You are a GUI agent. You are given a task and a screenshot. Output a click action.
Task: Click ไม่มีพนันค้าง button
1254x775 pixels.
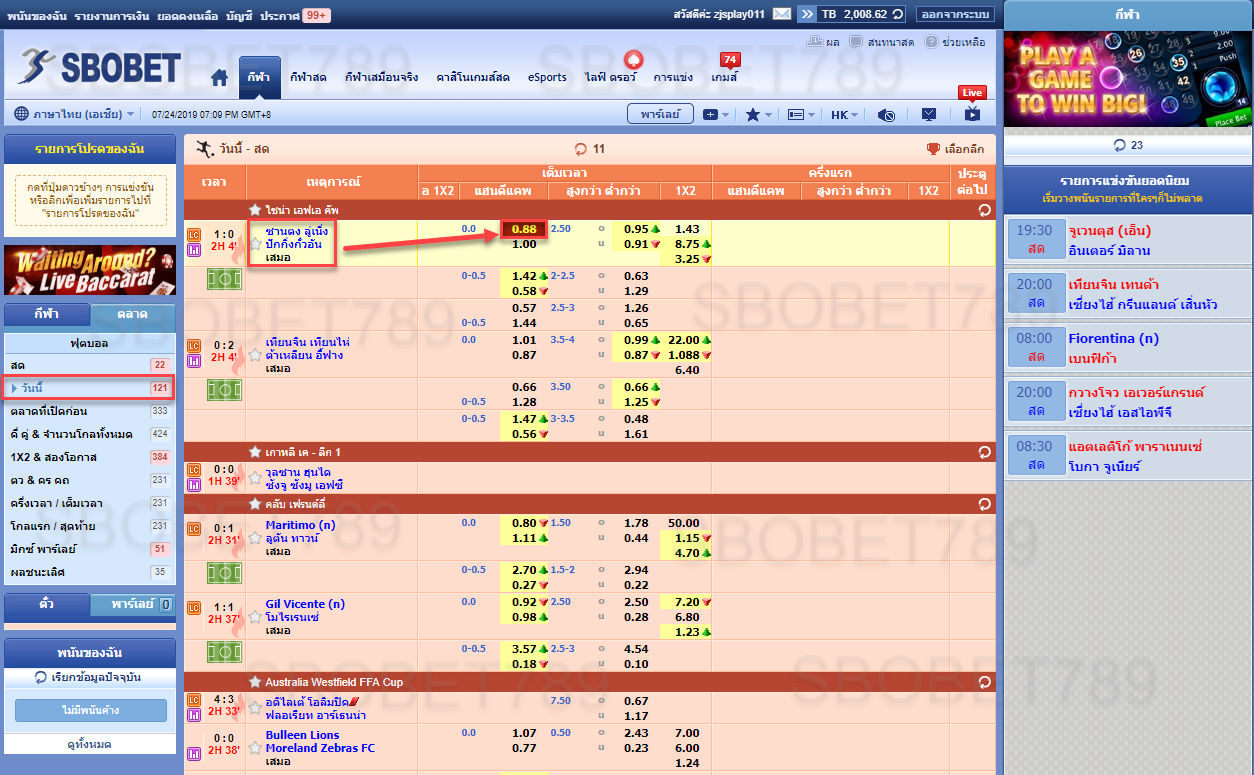[x=91, y=710]
